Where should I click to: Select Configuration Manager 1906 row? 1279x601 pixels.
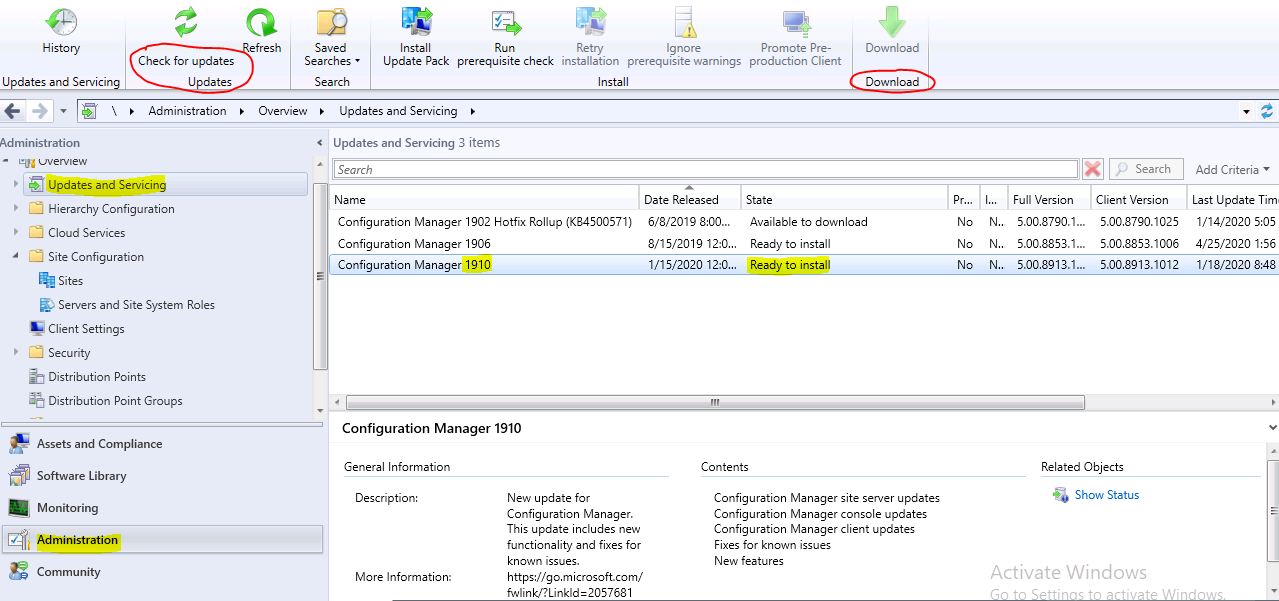(x=804, y=244)
